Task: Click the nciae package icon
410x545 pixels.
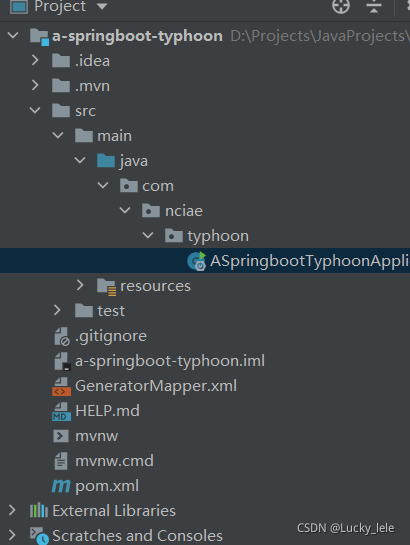Action: click(151, 211)
